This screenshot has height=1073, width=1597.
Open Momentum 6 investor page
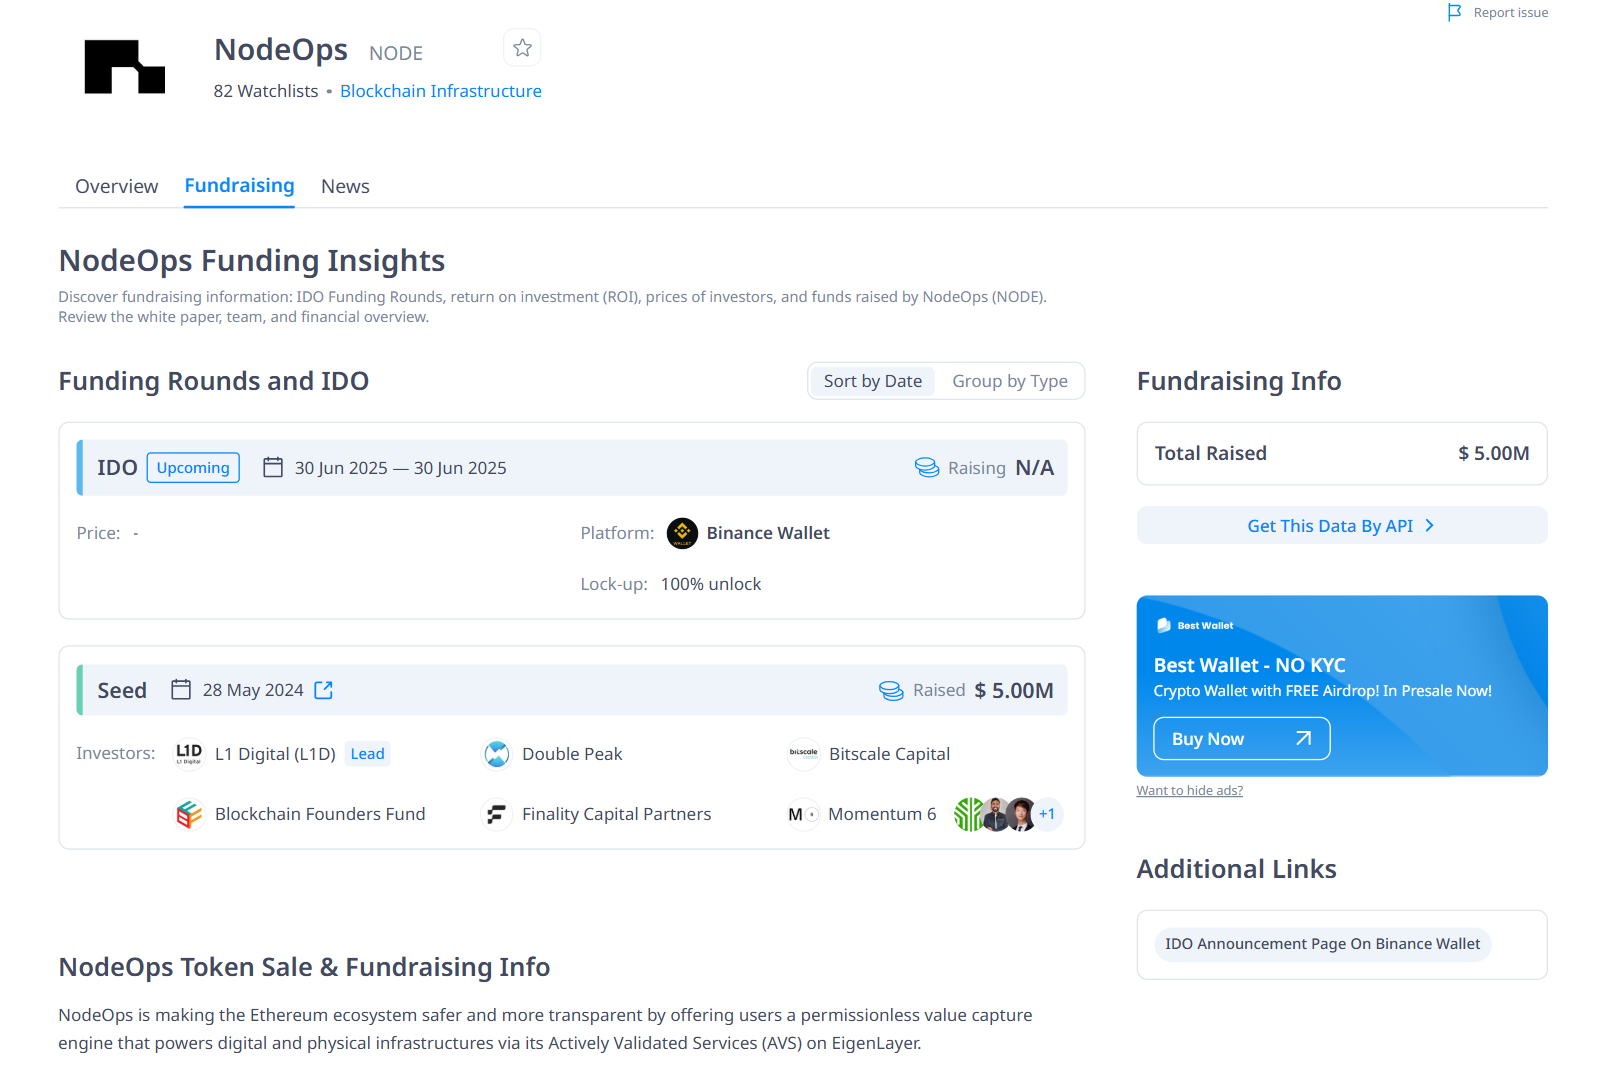click(882, 814)
